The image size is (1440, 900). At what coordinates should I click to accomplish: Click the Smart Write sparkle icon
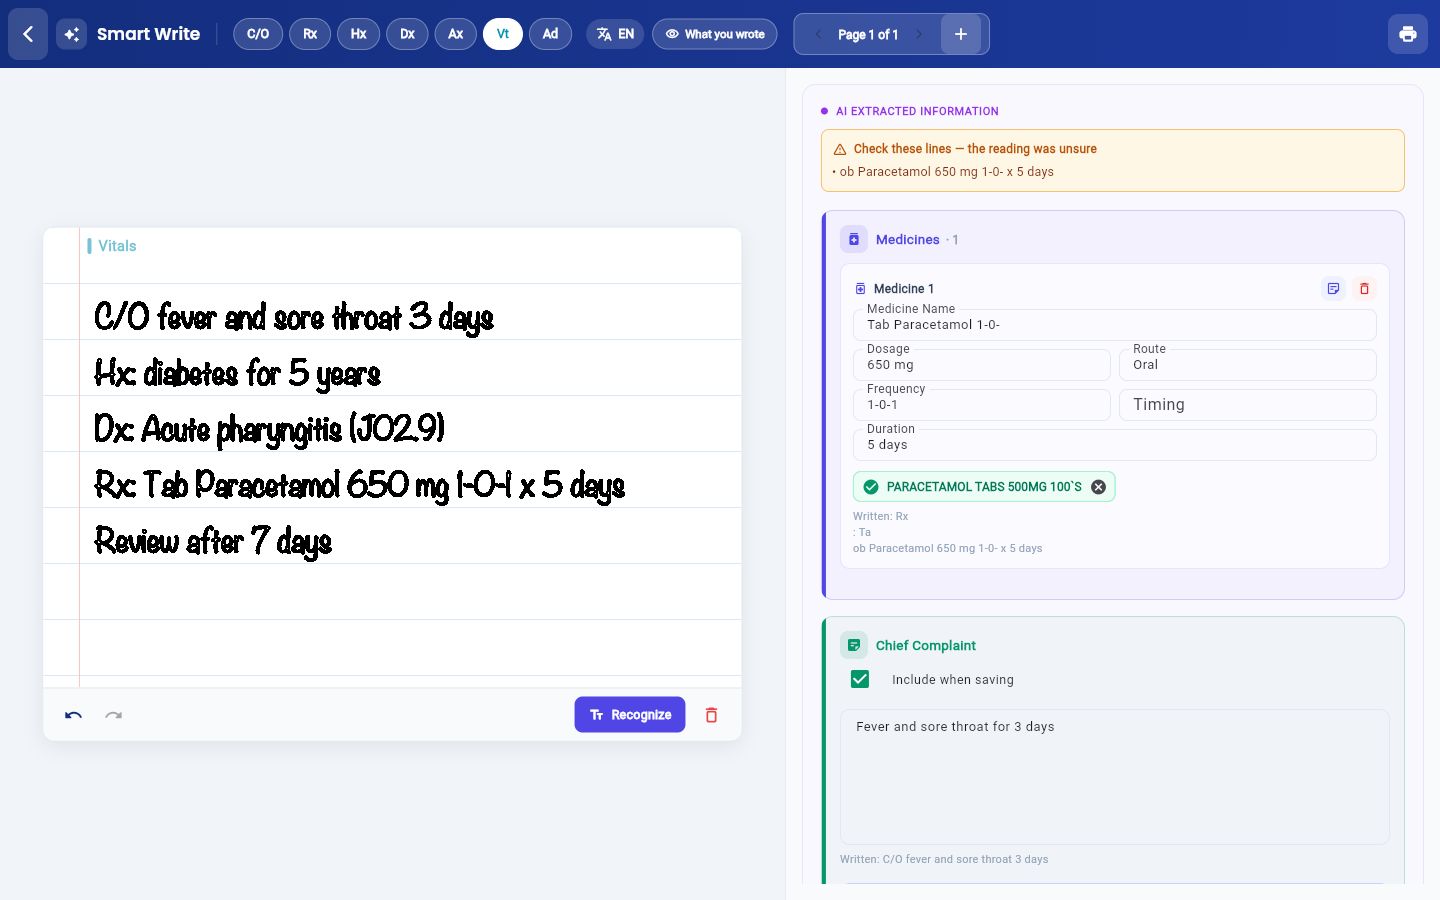point(71,34)
